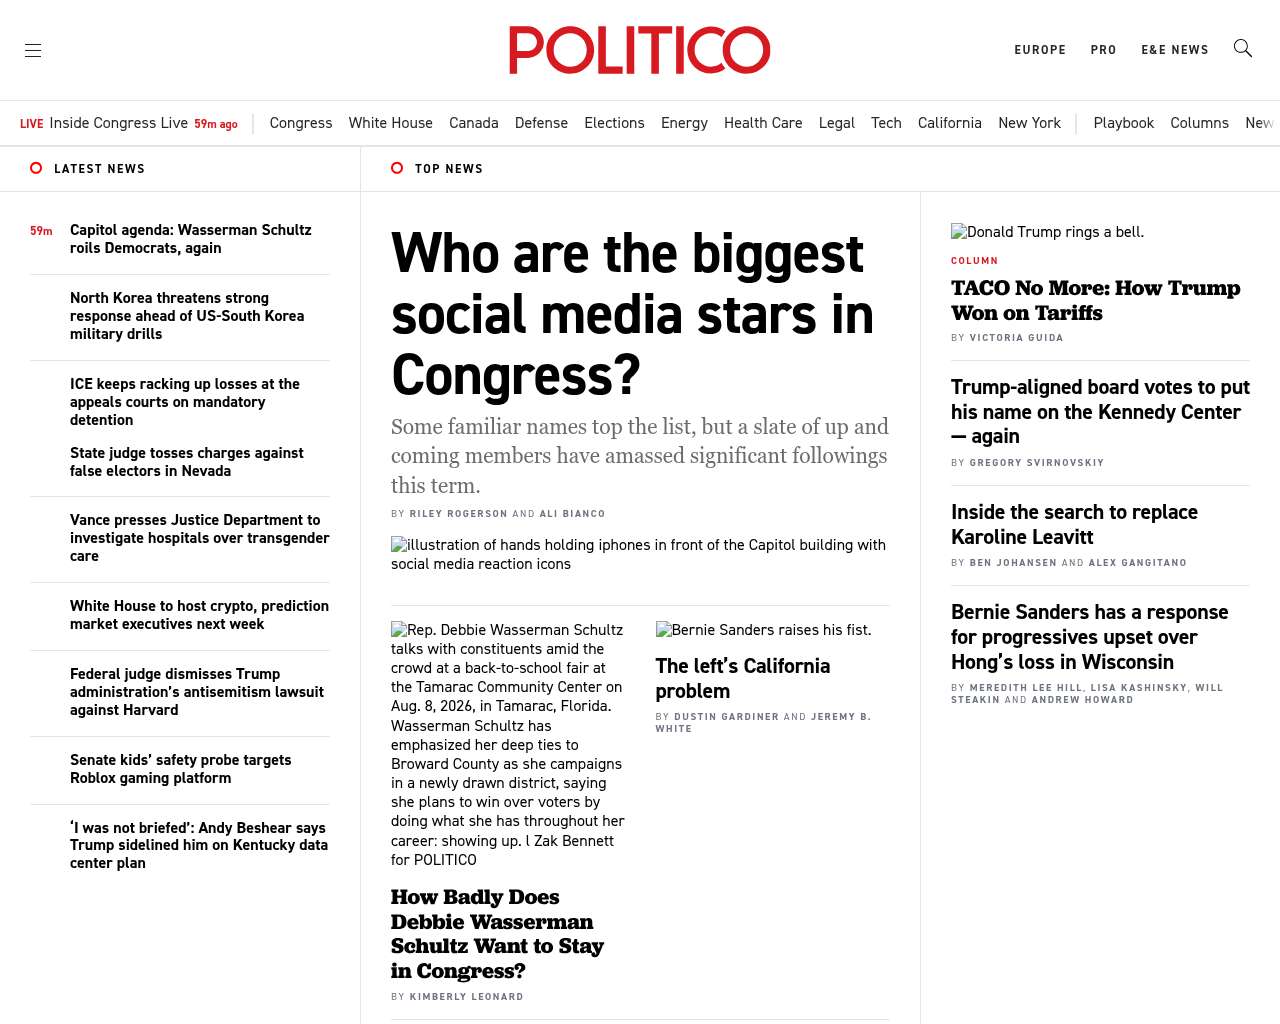Image resolution: width=1280 pixels, height=1024 pixels.
Task: Open the hamburger menu icon
Action: 33,50
